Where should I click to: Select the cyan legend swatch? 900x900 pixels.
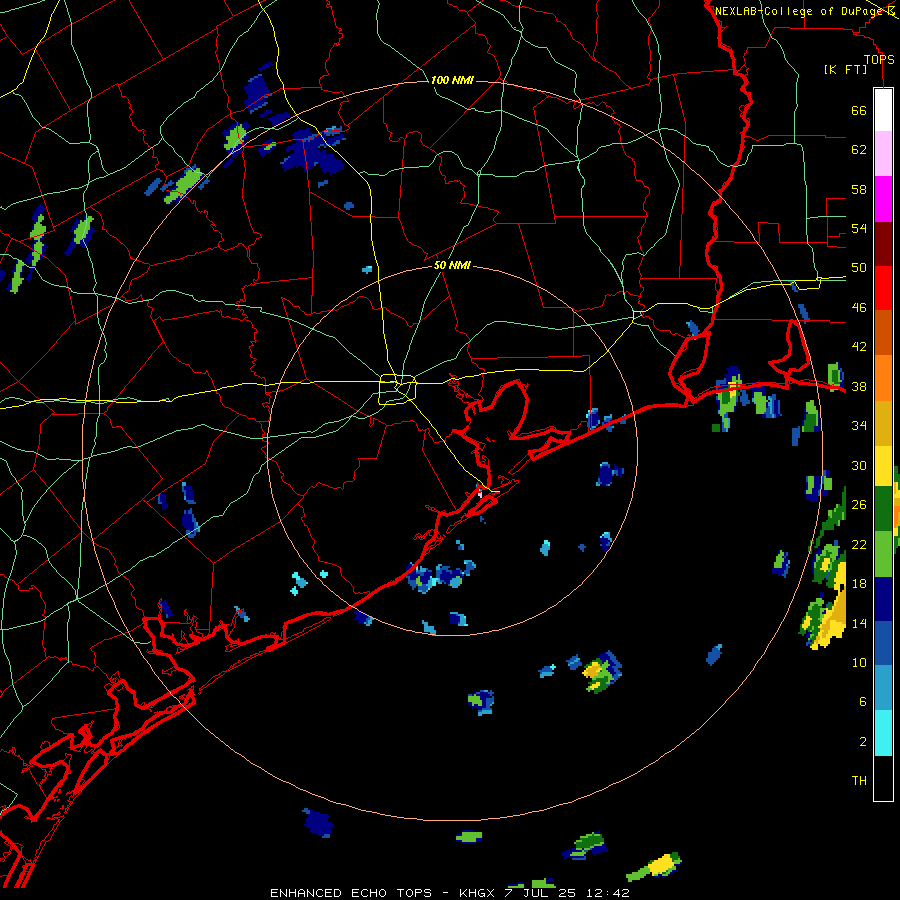click(883, 733)
